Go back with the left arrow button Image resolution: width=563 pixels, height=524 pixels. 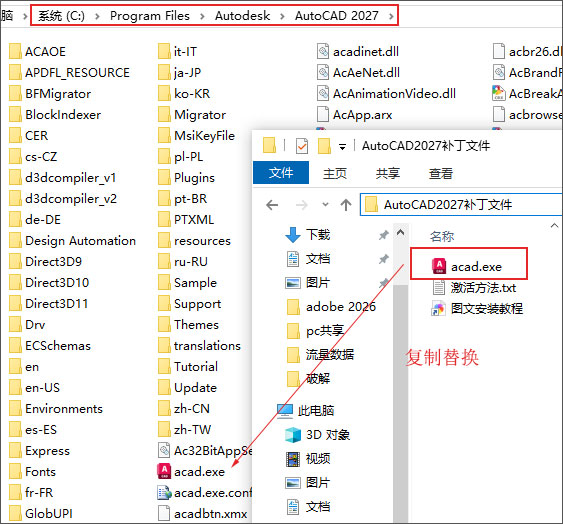point(272,205)
